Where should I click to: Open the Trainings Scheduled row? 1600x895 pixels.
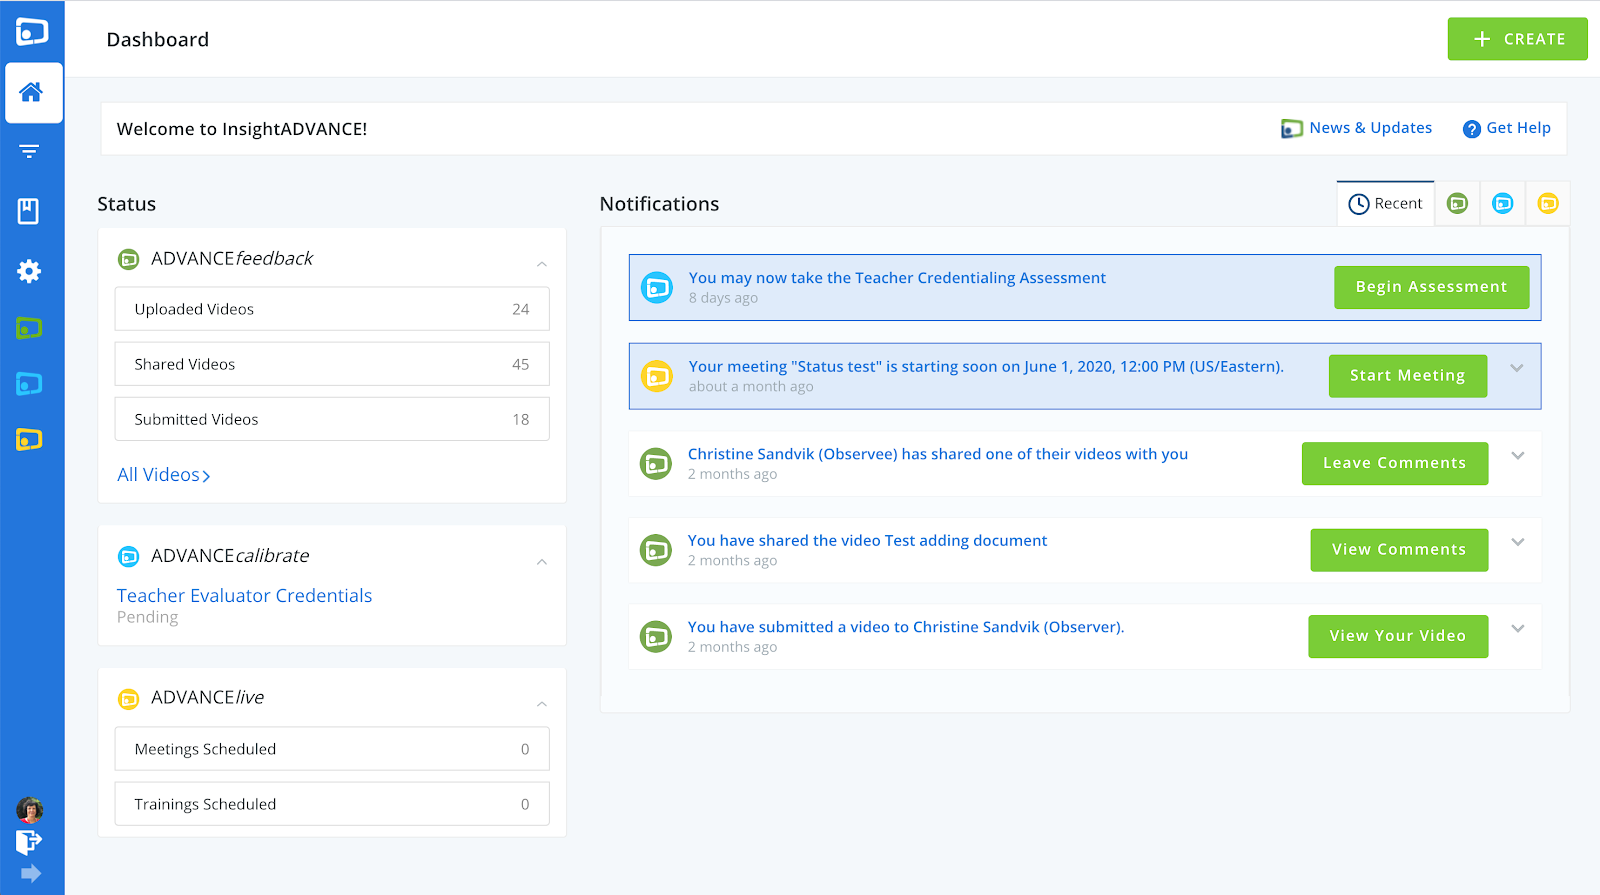(332, 804)
